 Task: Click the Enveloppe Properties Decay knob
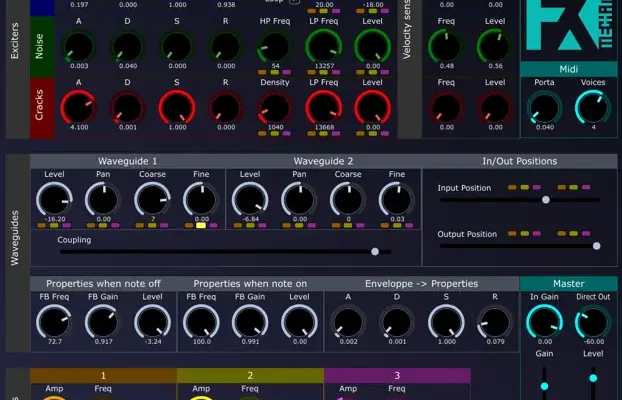[x=397, y=322]
